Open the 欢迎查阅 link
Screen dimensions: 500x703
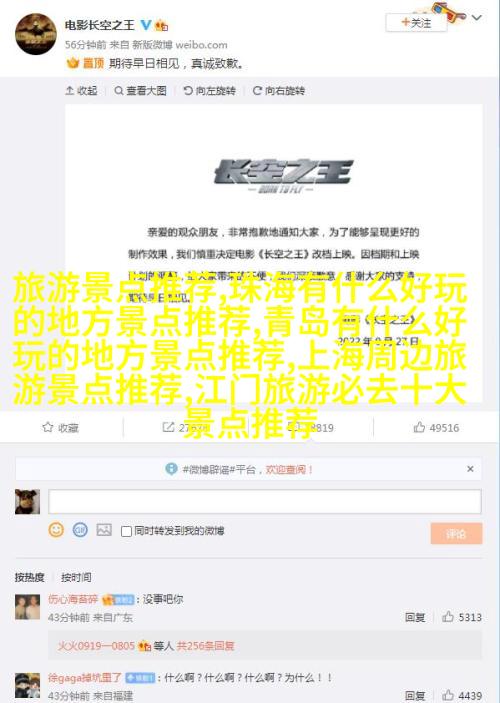pyautogui.click(x=289, y=469)
